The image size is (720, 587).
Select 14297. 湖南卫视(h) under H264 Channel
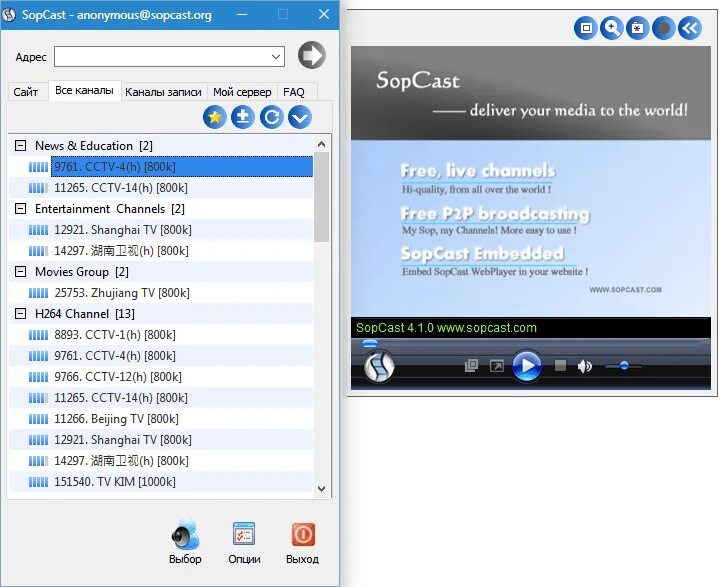(x=161, y=461)
